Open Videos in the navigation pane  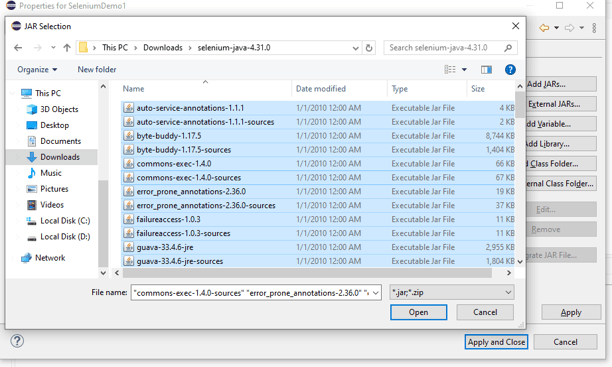52,205
